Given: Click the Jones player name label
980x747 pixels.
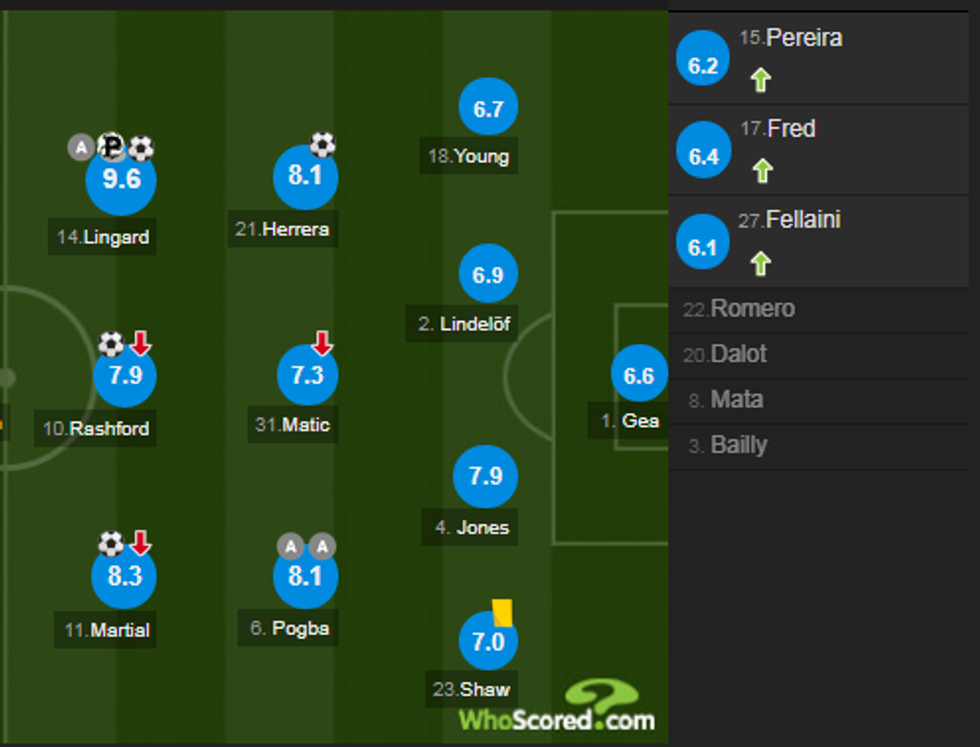Looking at the screenshot, I should tap(470, 527).
